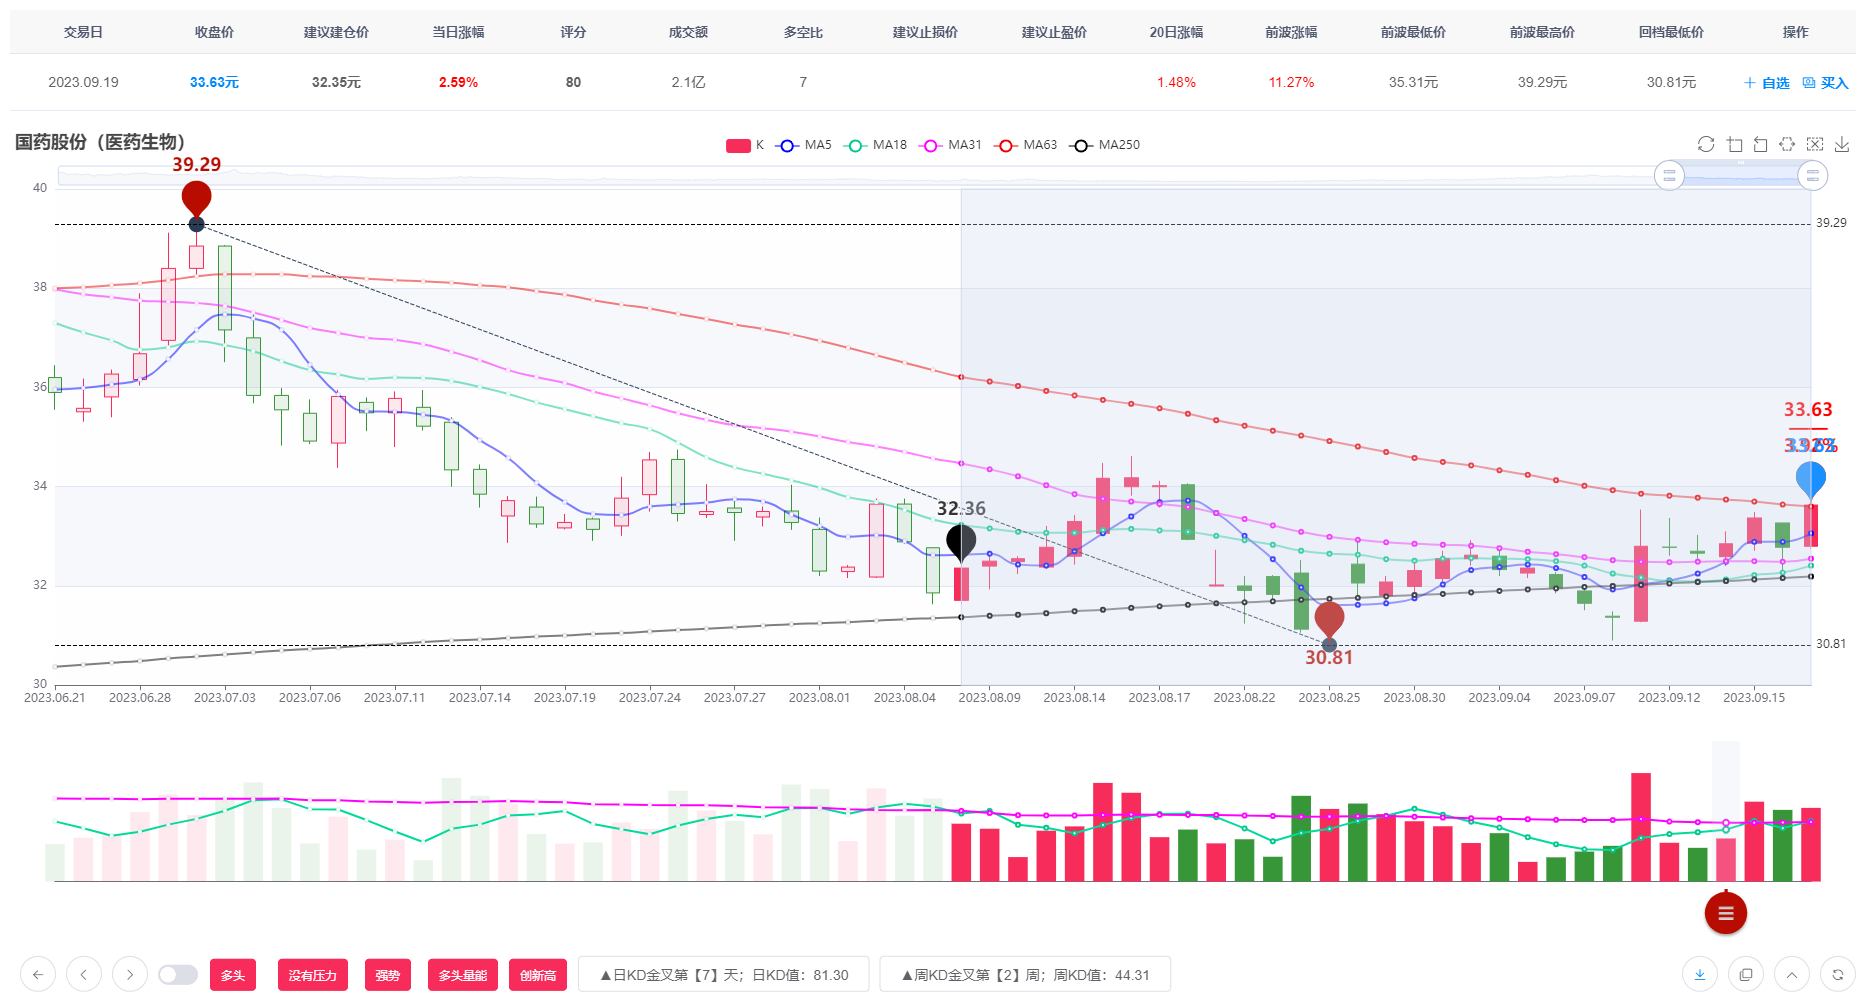Image resolution: width=1866 pixels, height=996 pixels.
Task: Click the red 39.29 peak pin marker
Action: [x=196, y=199]
